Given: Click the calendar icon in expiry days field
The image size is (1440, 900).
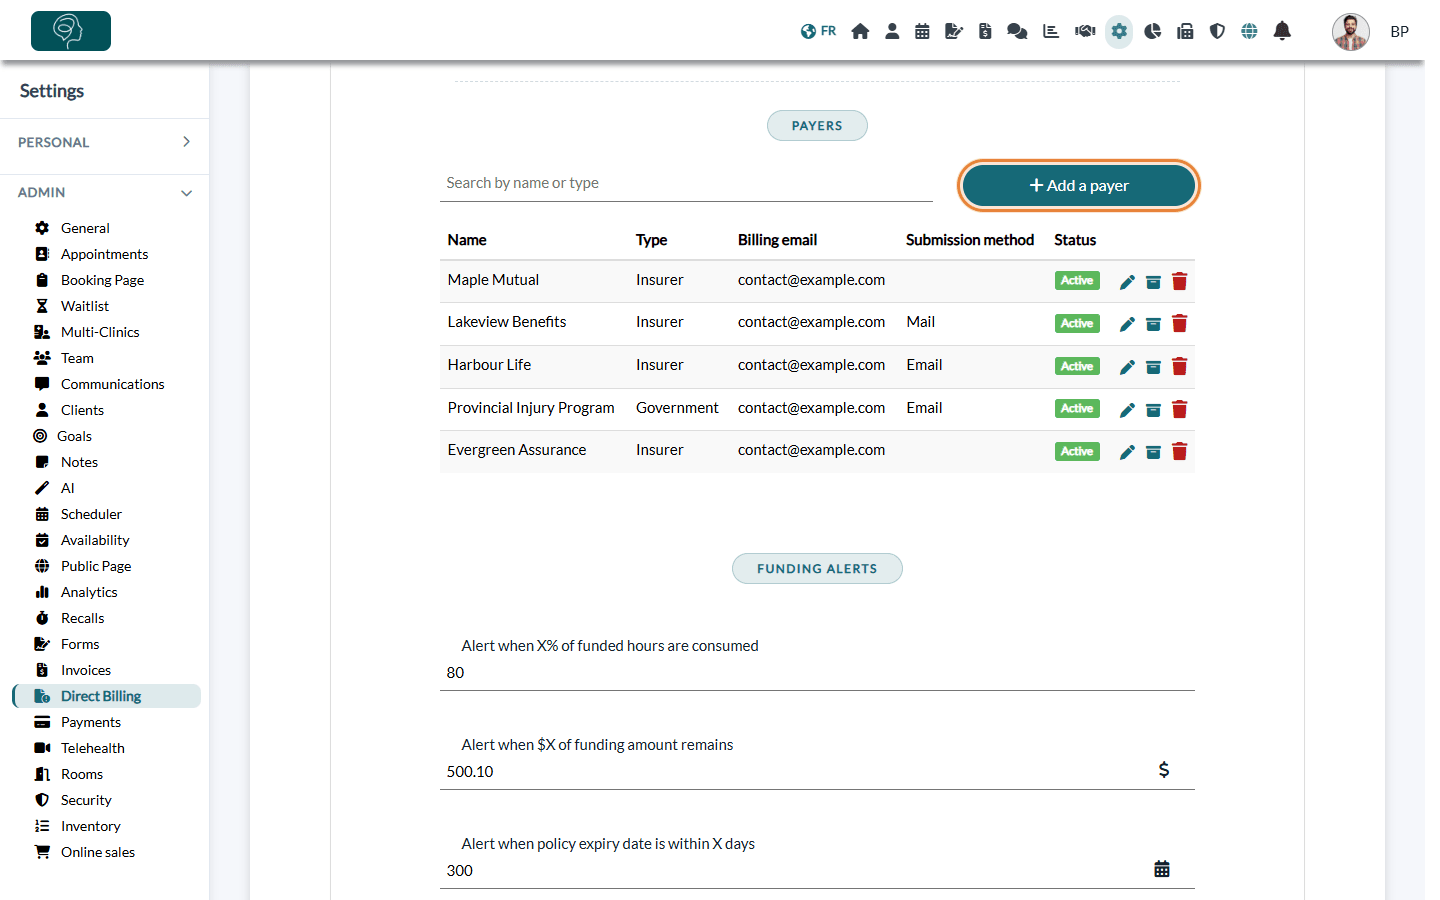Looking at the screenshot, I should (1162, 869).
